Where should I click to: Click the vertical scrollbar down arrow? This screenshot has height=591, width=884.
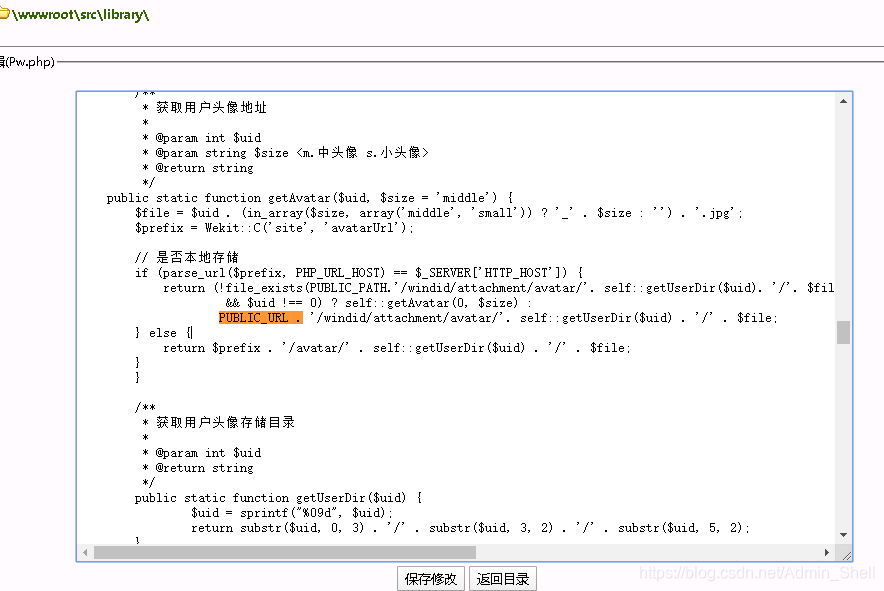coord(843,535)
